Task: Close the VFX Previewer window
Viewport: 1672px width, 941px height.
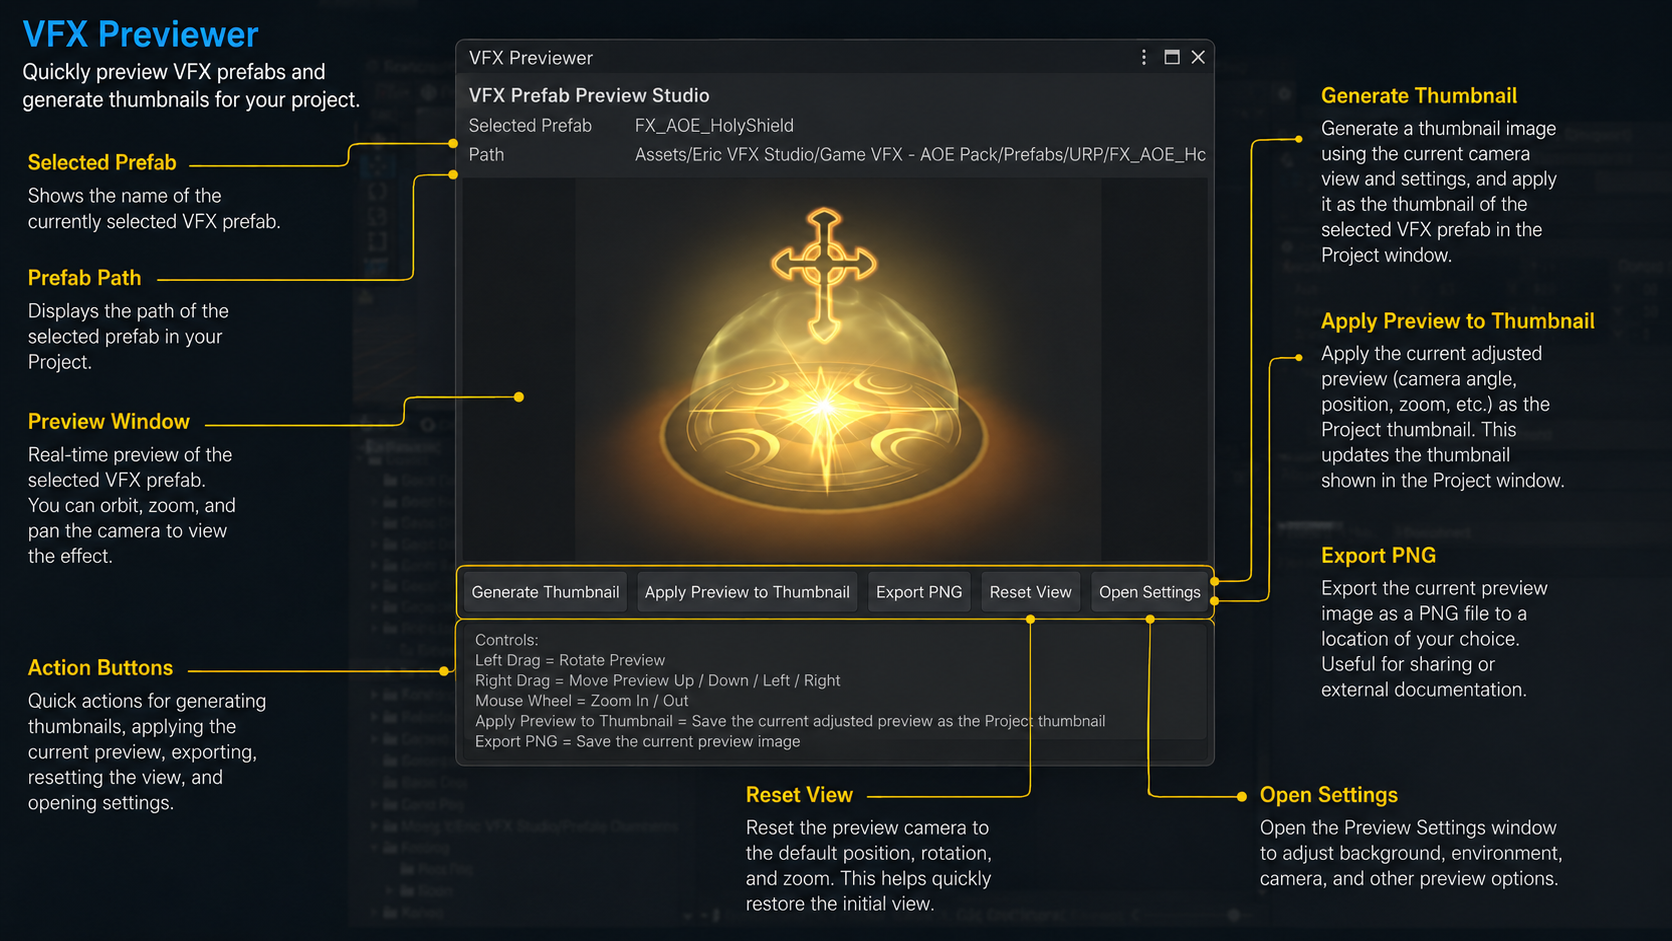Action: (1198, 57)
